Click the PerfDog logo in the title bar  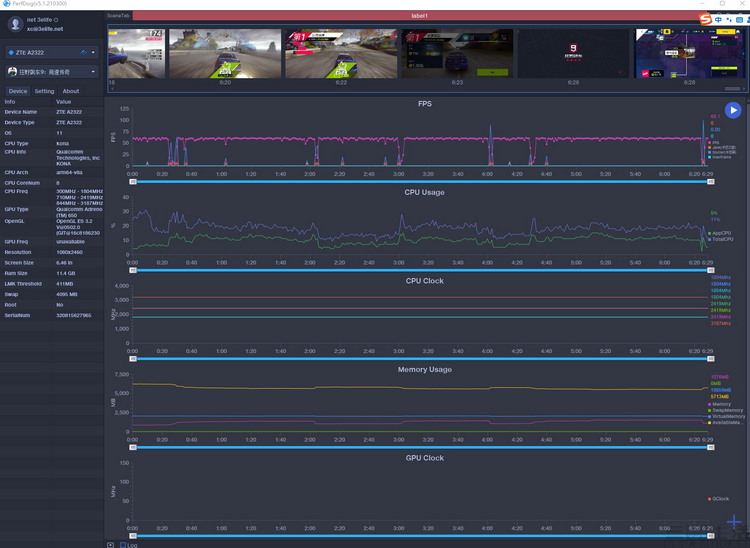[x=6, y=3]
